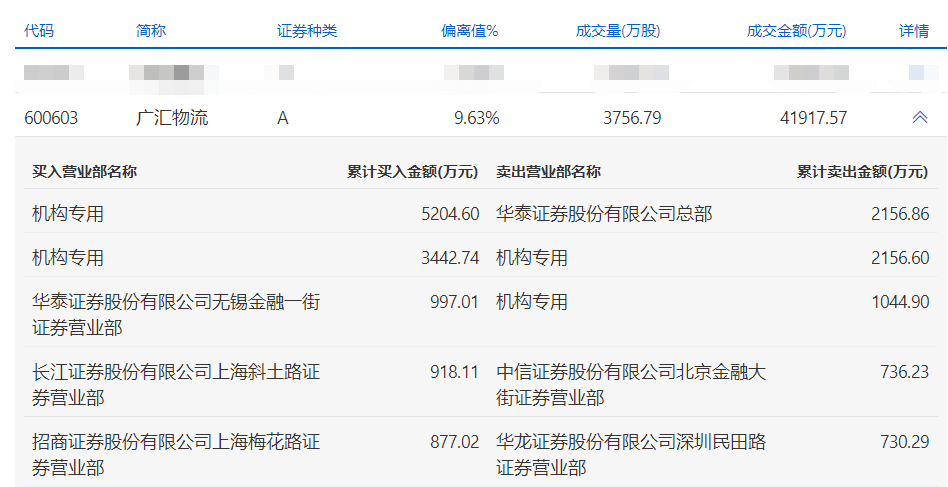Collapse the 600603 row details chevron

click(x=919, y=118)
